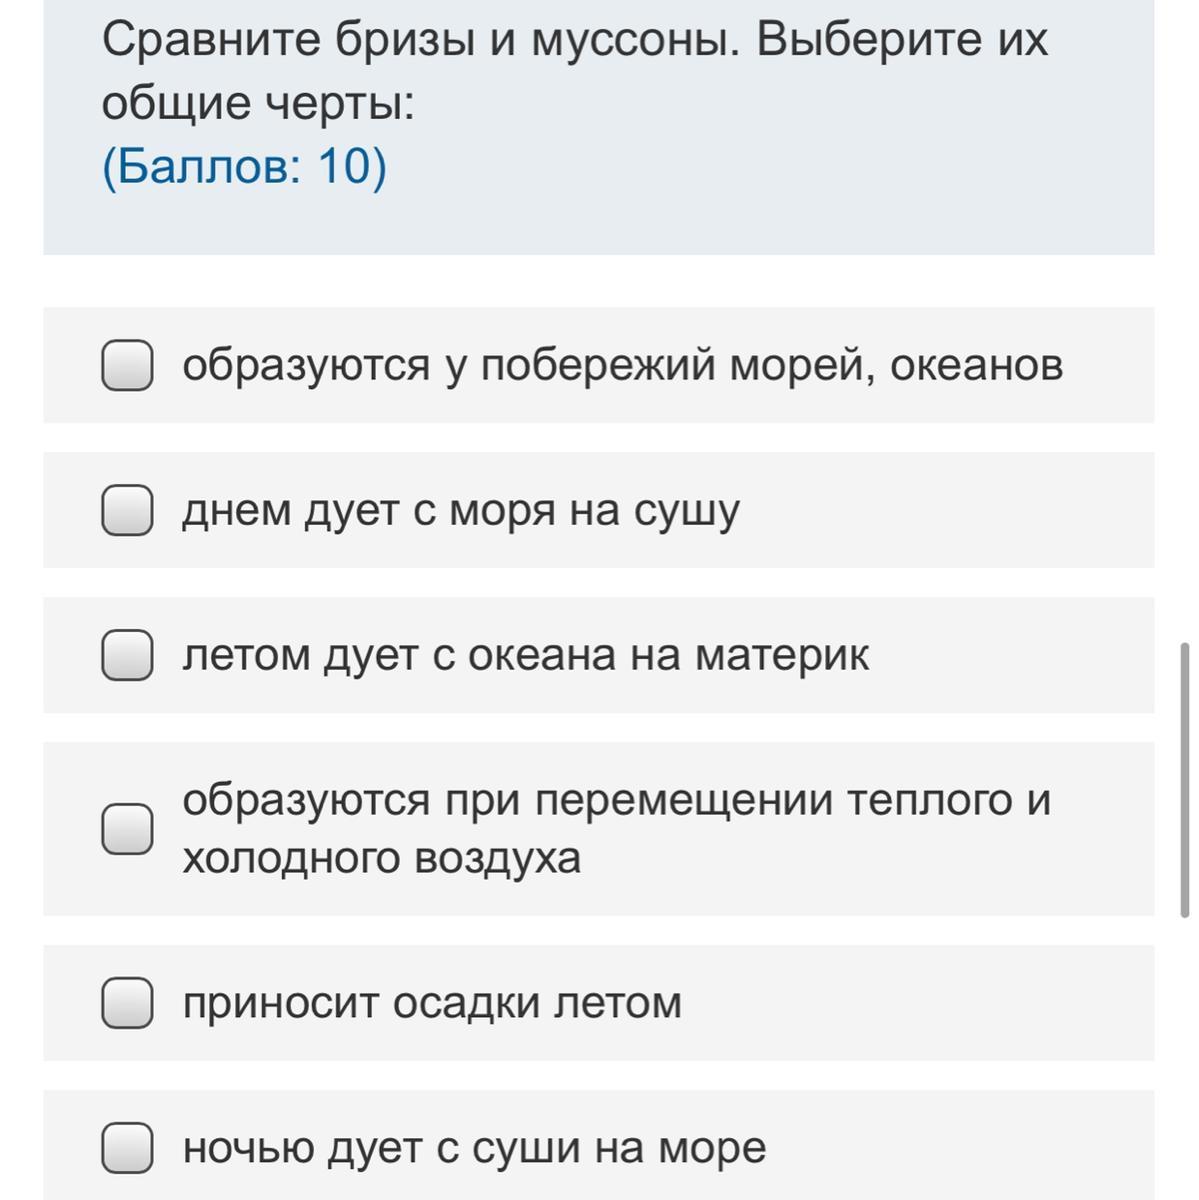Screen dimensions: 1199x1200
Task: Click the answer text 'образуются у побережий морей, океанов'
Action: [621, 365]
